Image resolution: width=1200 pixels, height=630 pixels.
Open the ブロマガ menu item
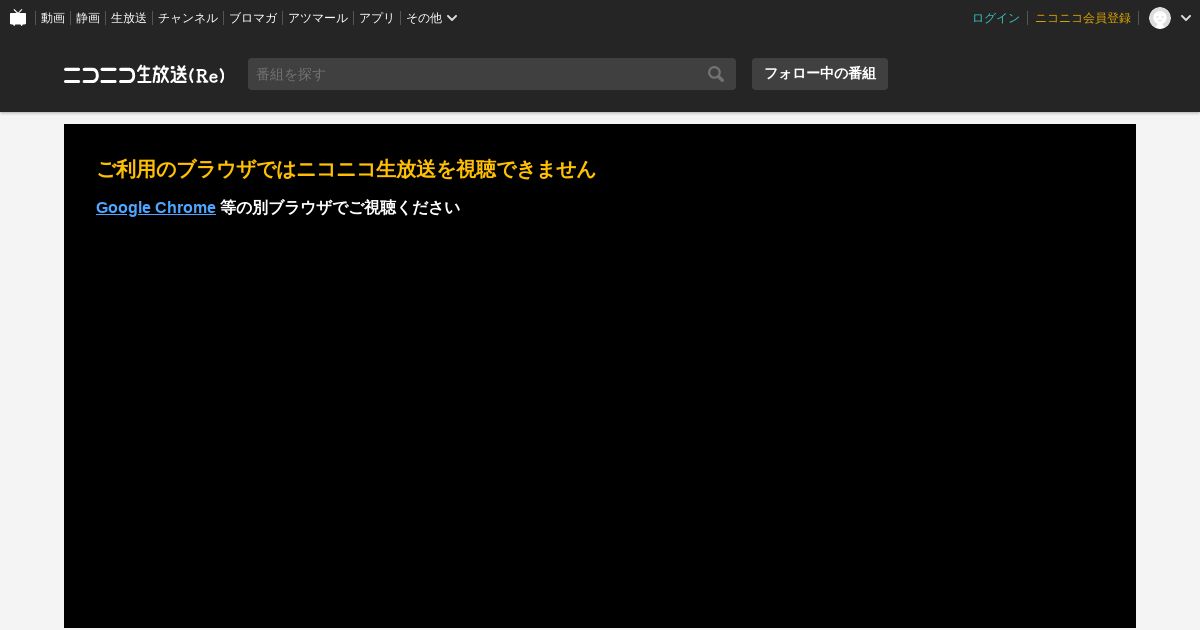(253, 18)
